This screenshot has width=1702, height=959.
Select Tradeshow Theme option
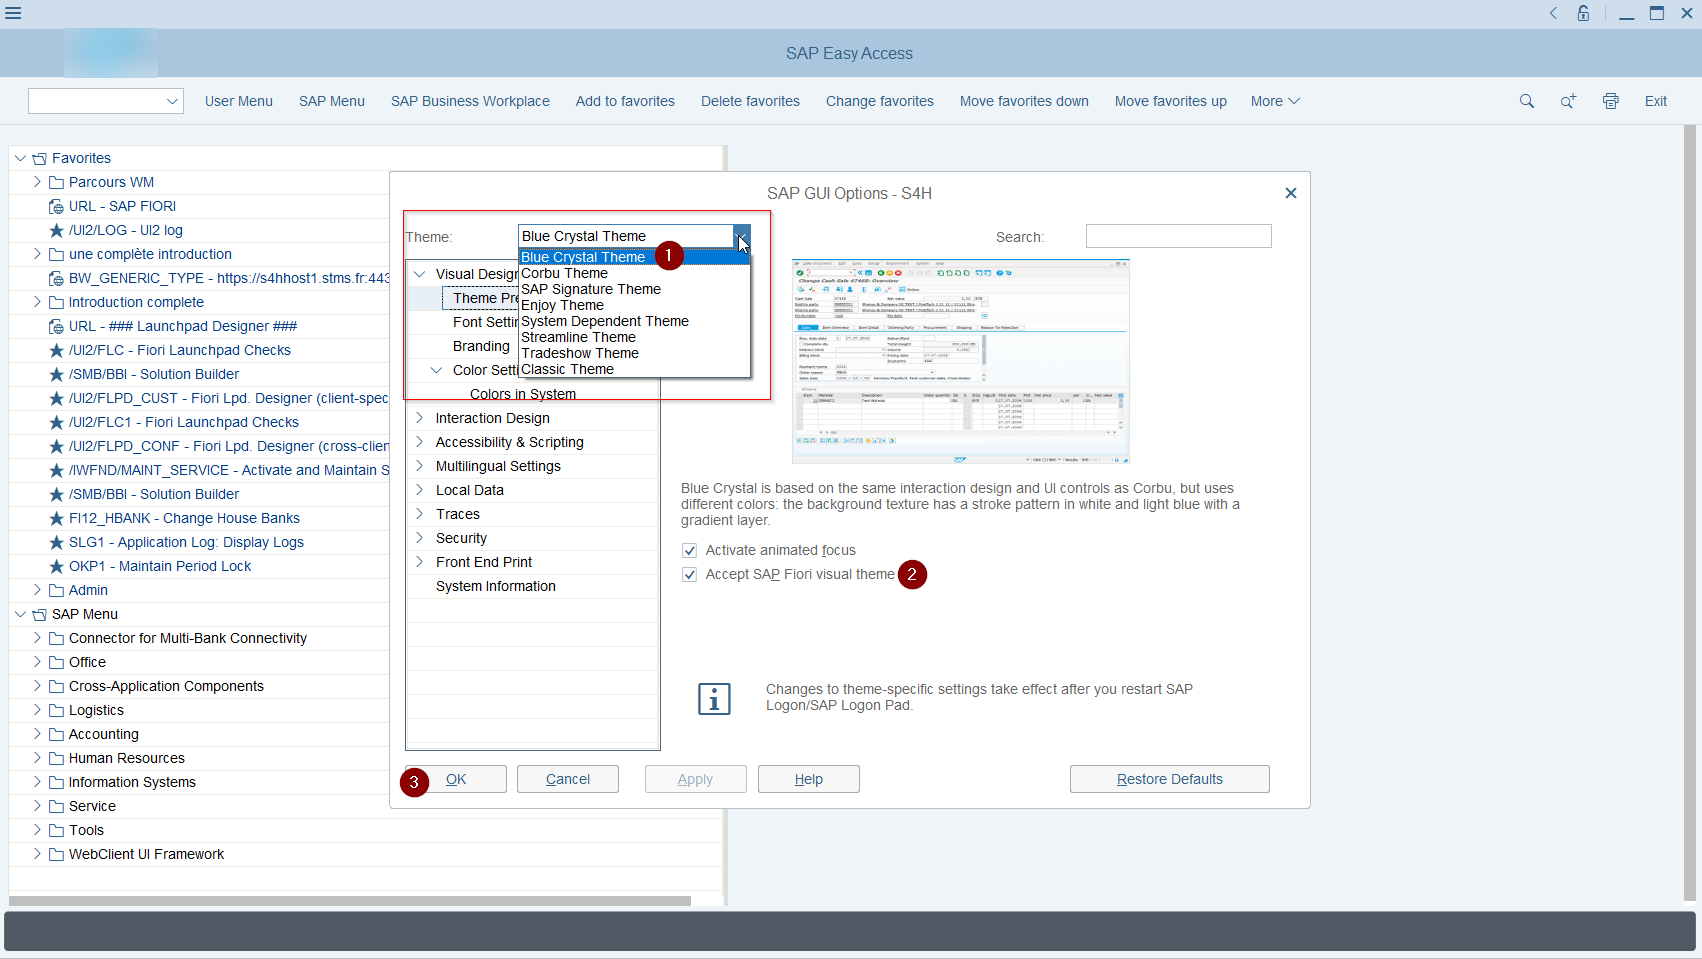[634, 353]
